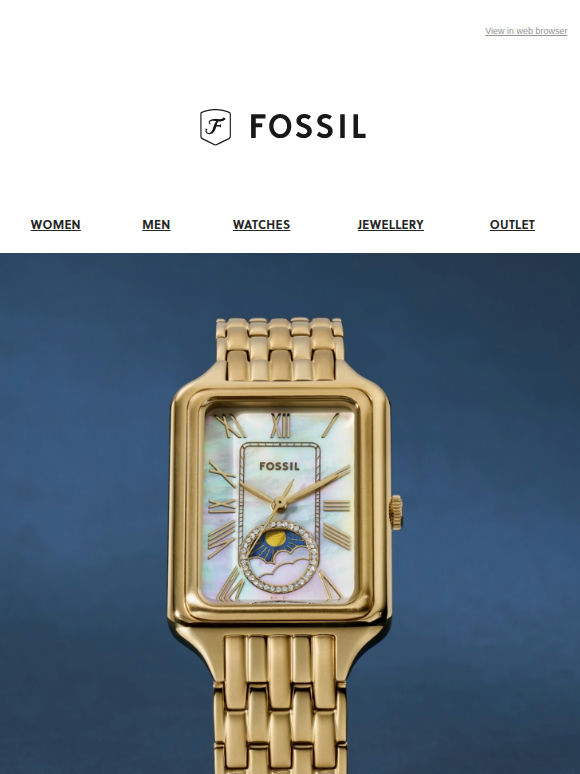This screenshot has height=774, width=580.
Task: Click the Roman numeral III marker
Action: point(338,505)
